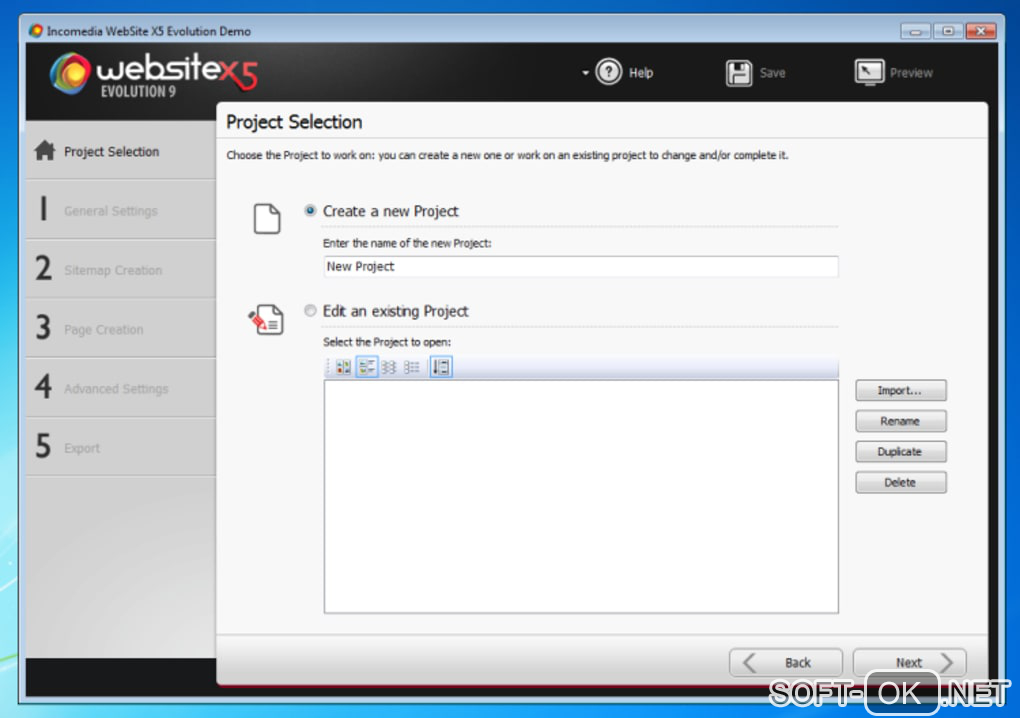Click the Preview monitor icon
Screen dimensions: 1020x718
[869, 72]
